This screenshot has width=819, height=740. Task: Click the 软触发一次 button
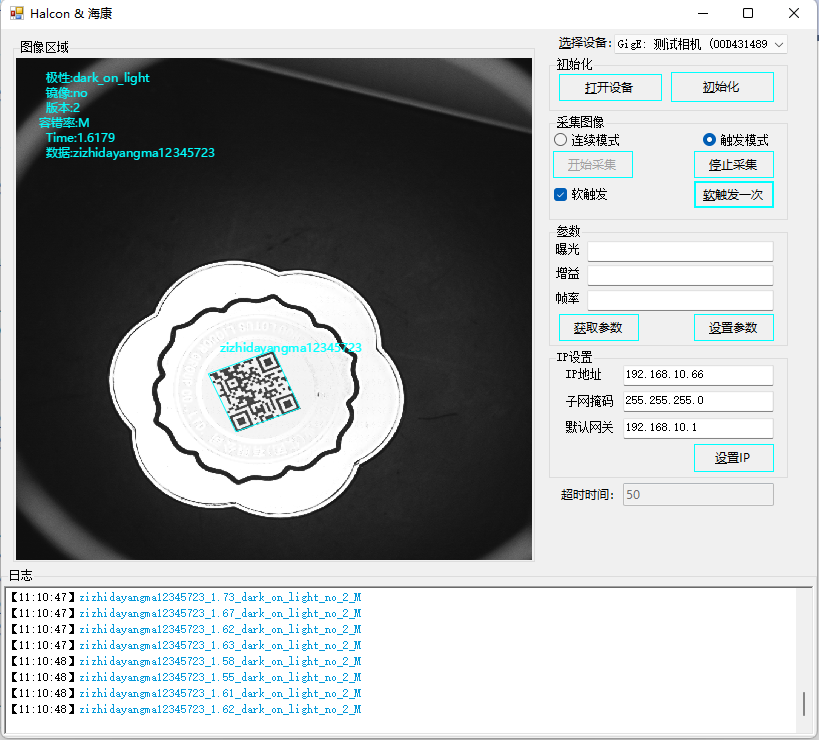[x=733, y=195]
